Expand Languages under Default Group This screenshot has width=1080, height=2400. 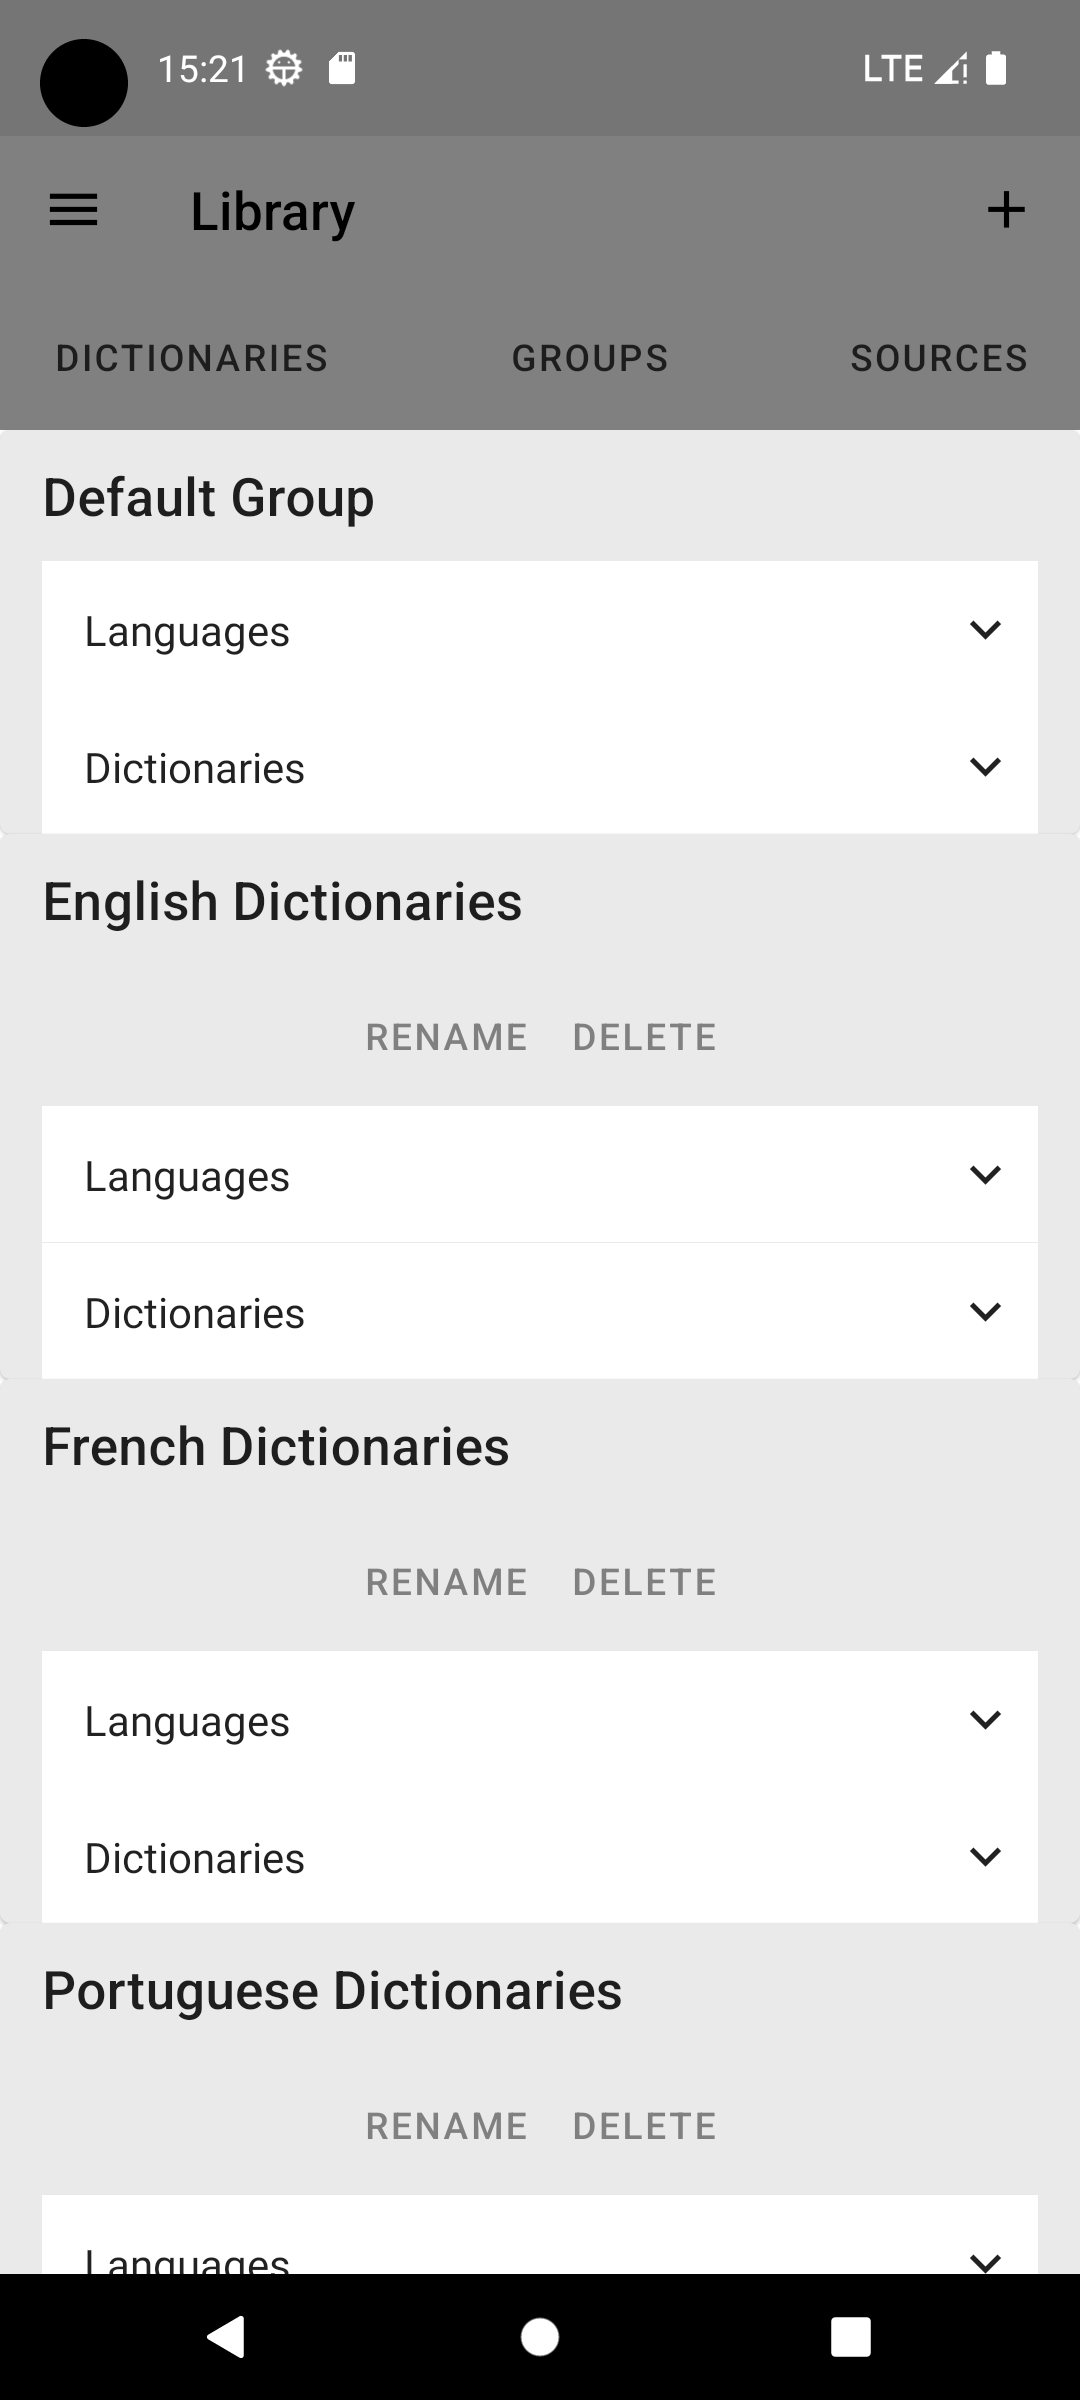tap(540, 631)
